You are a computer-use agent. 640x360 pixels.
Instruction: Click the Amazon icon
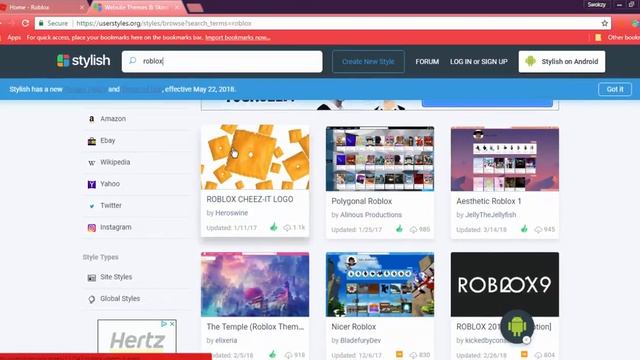[92, 119]
